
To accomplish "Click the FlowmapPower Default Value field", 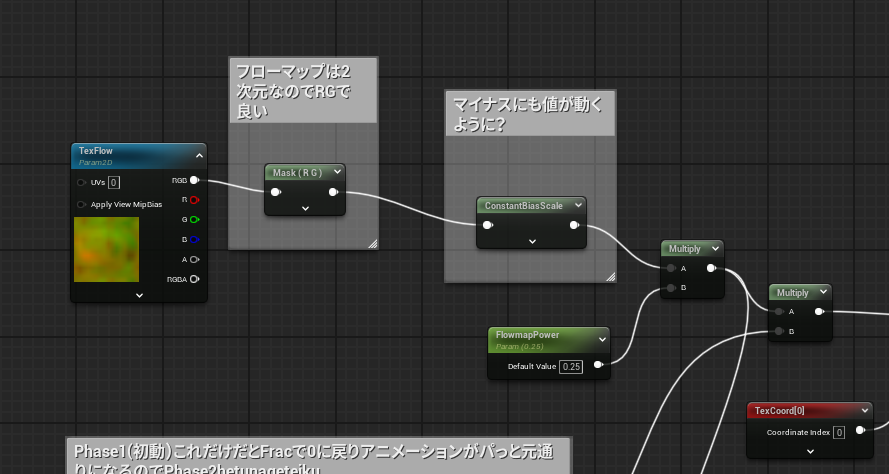I will [571, 367].
